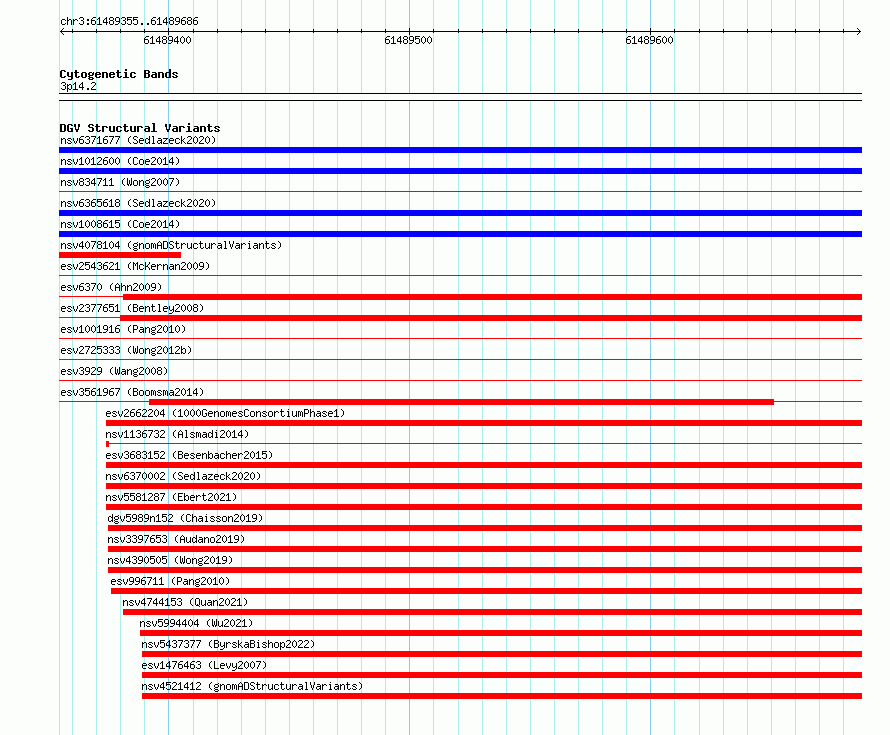Select esv2377651 (Bentley2008) label

click(x=132, y=308)
